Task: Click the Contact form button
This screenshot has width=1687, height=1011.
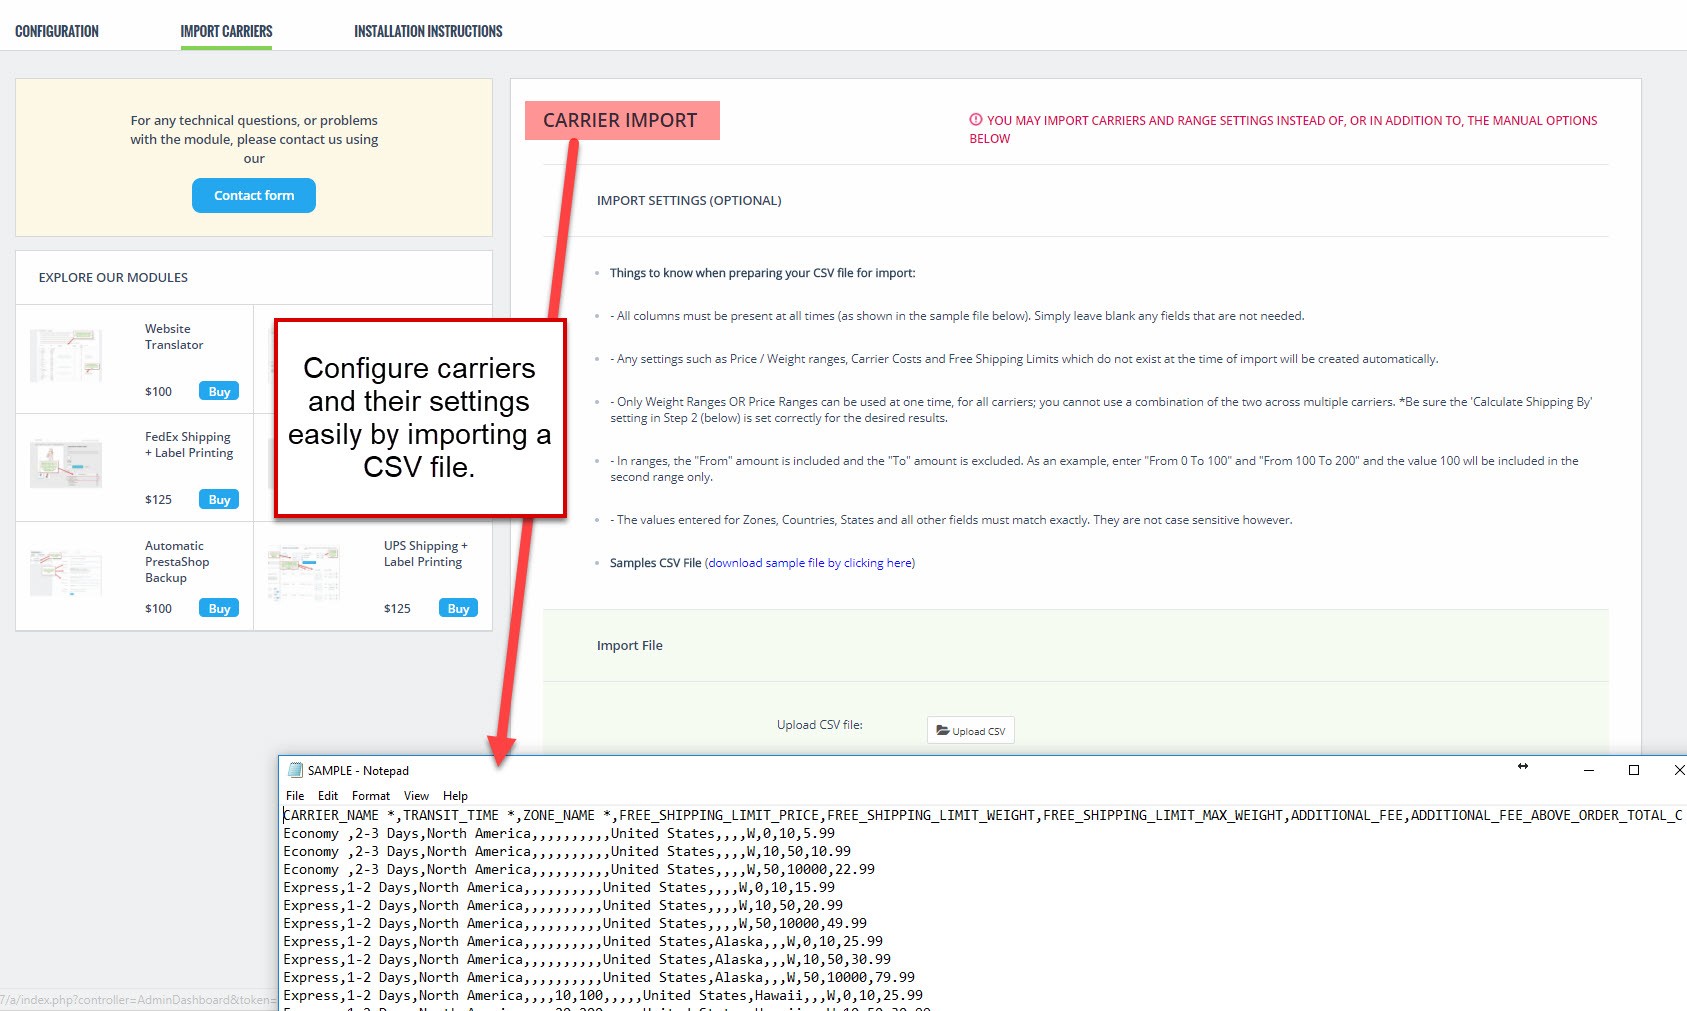Action: 254,195
